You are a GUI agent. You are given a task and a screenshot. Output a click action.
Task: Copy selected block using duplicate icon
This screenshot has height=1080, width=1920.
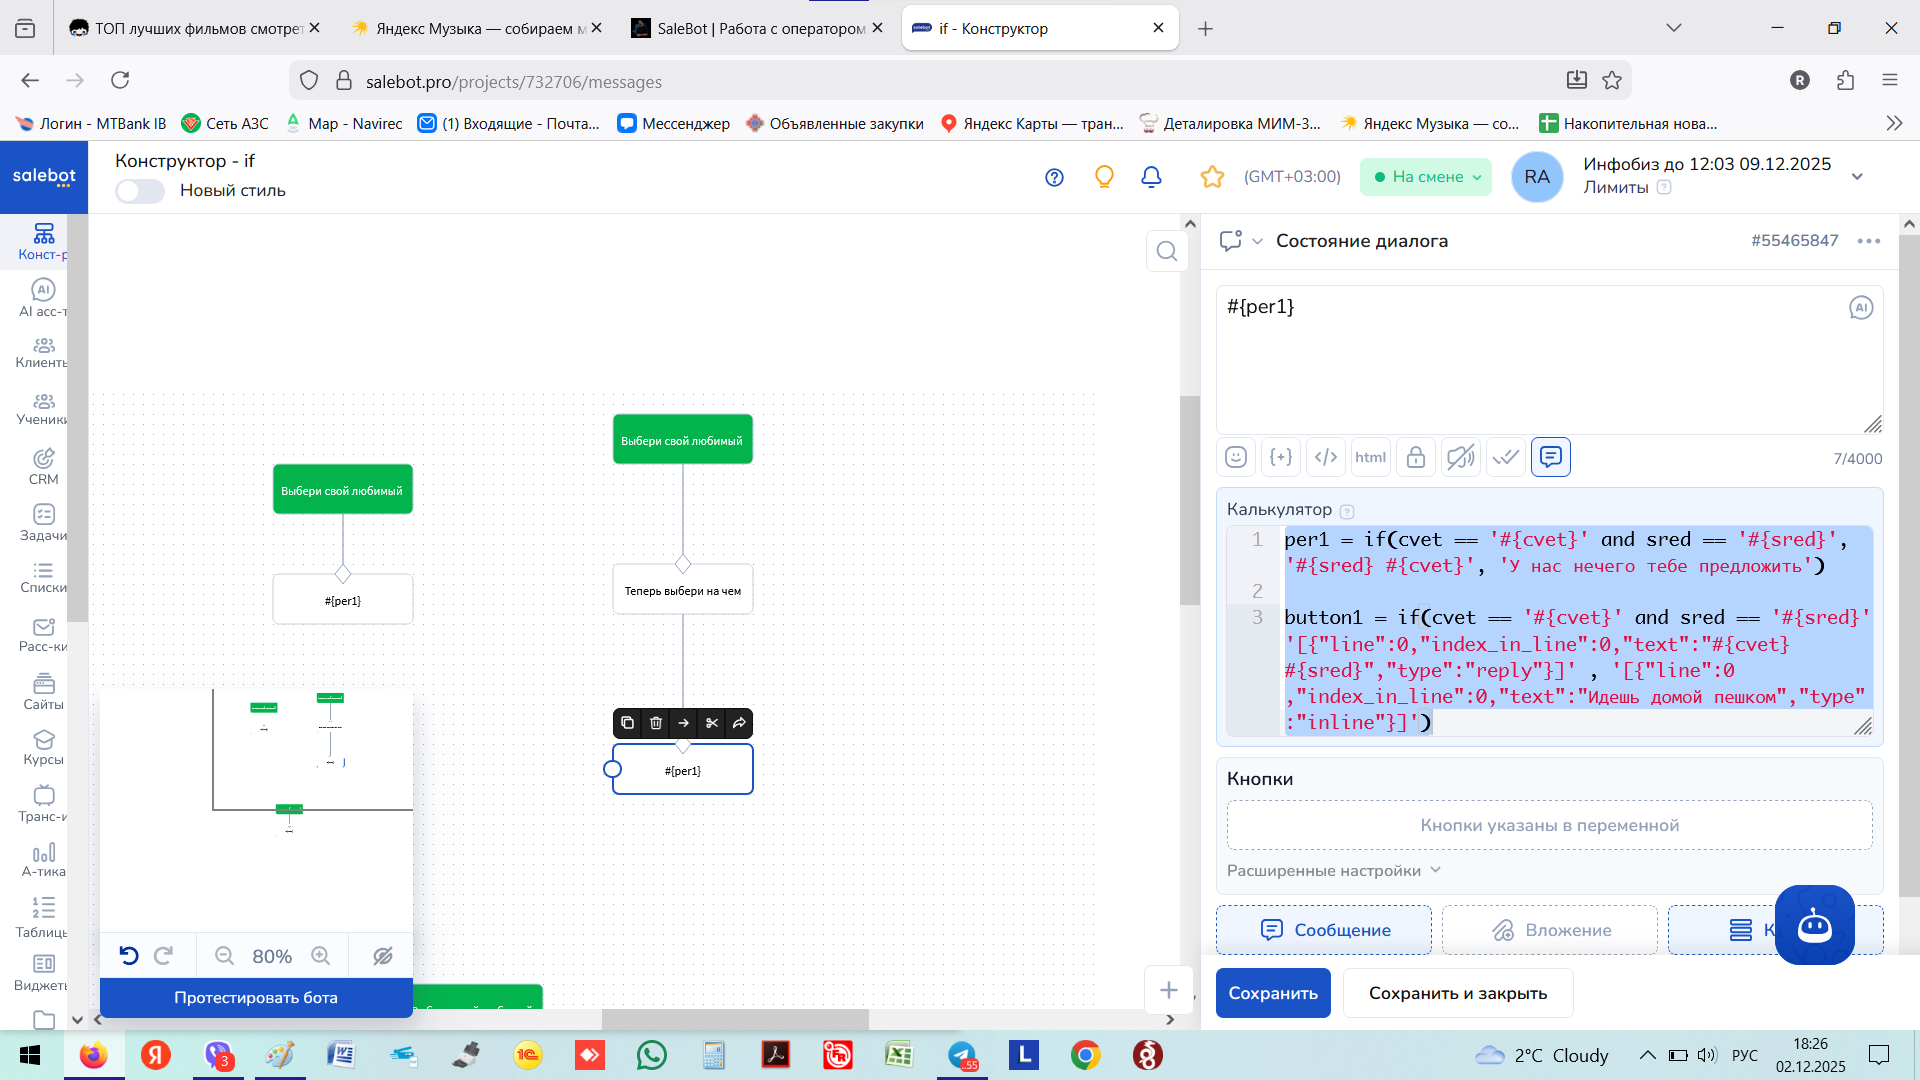pyautogui.click(x=627, y=723)
